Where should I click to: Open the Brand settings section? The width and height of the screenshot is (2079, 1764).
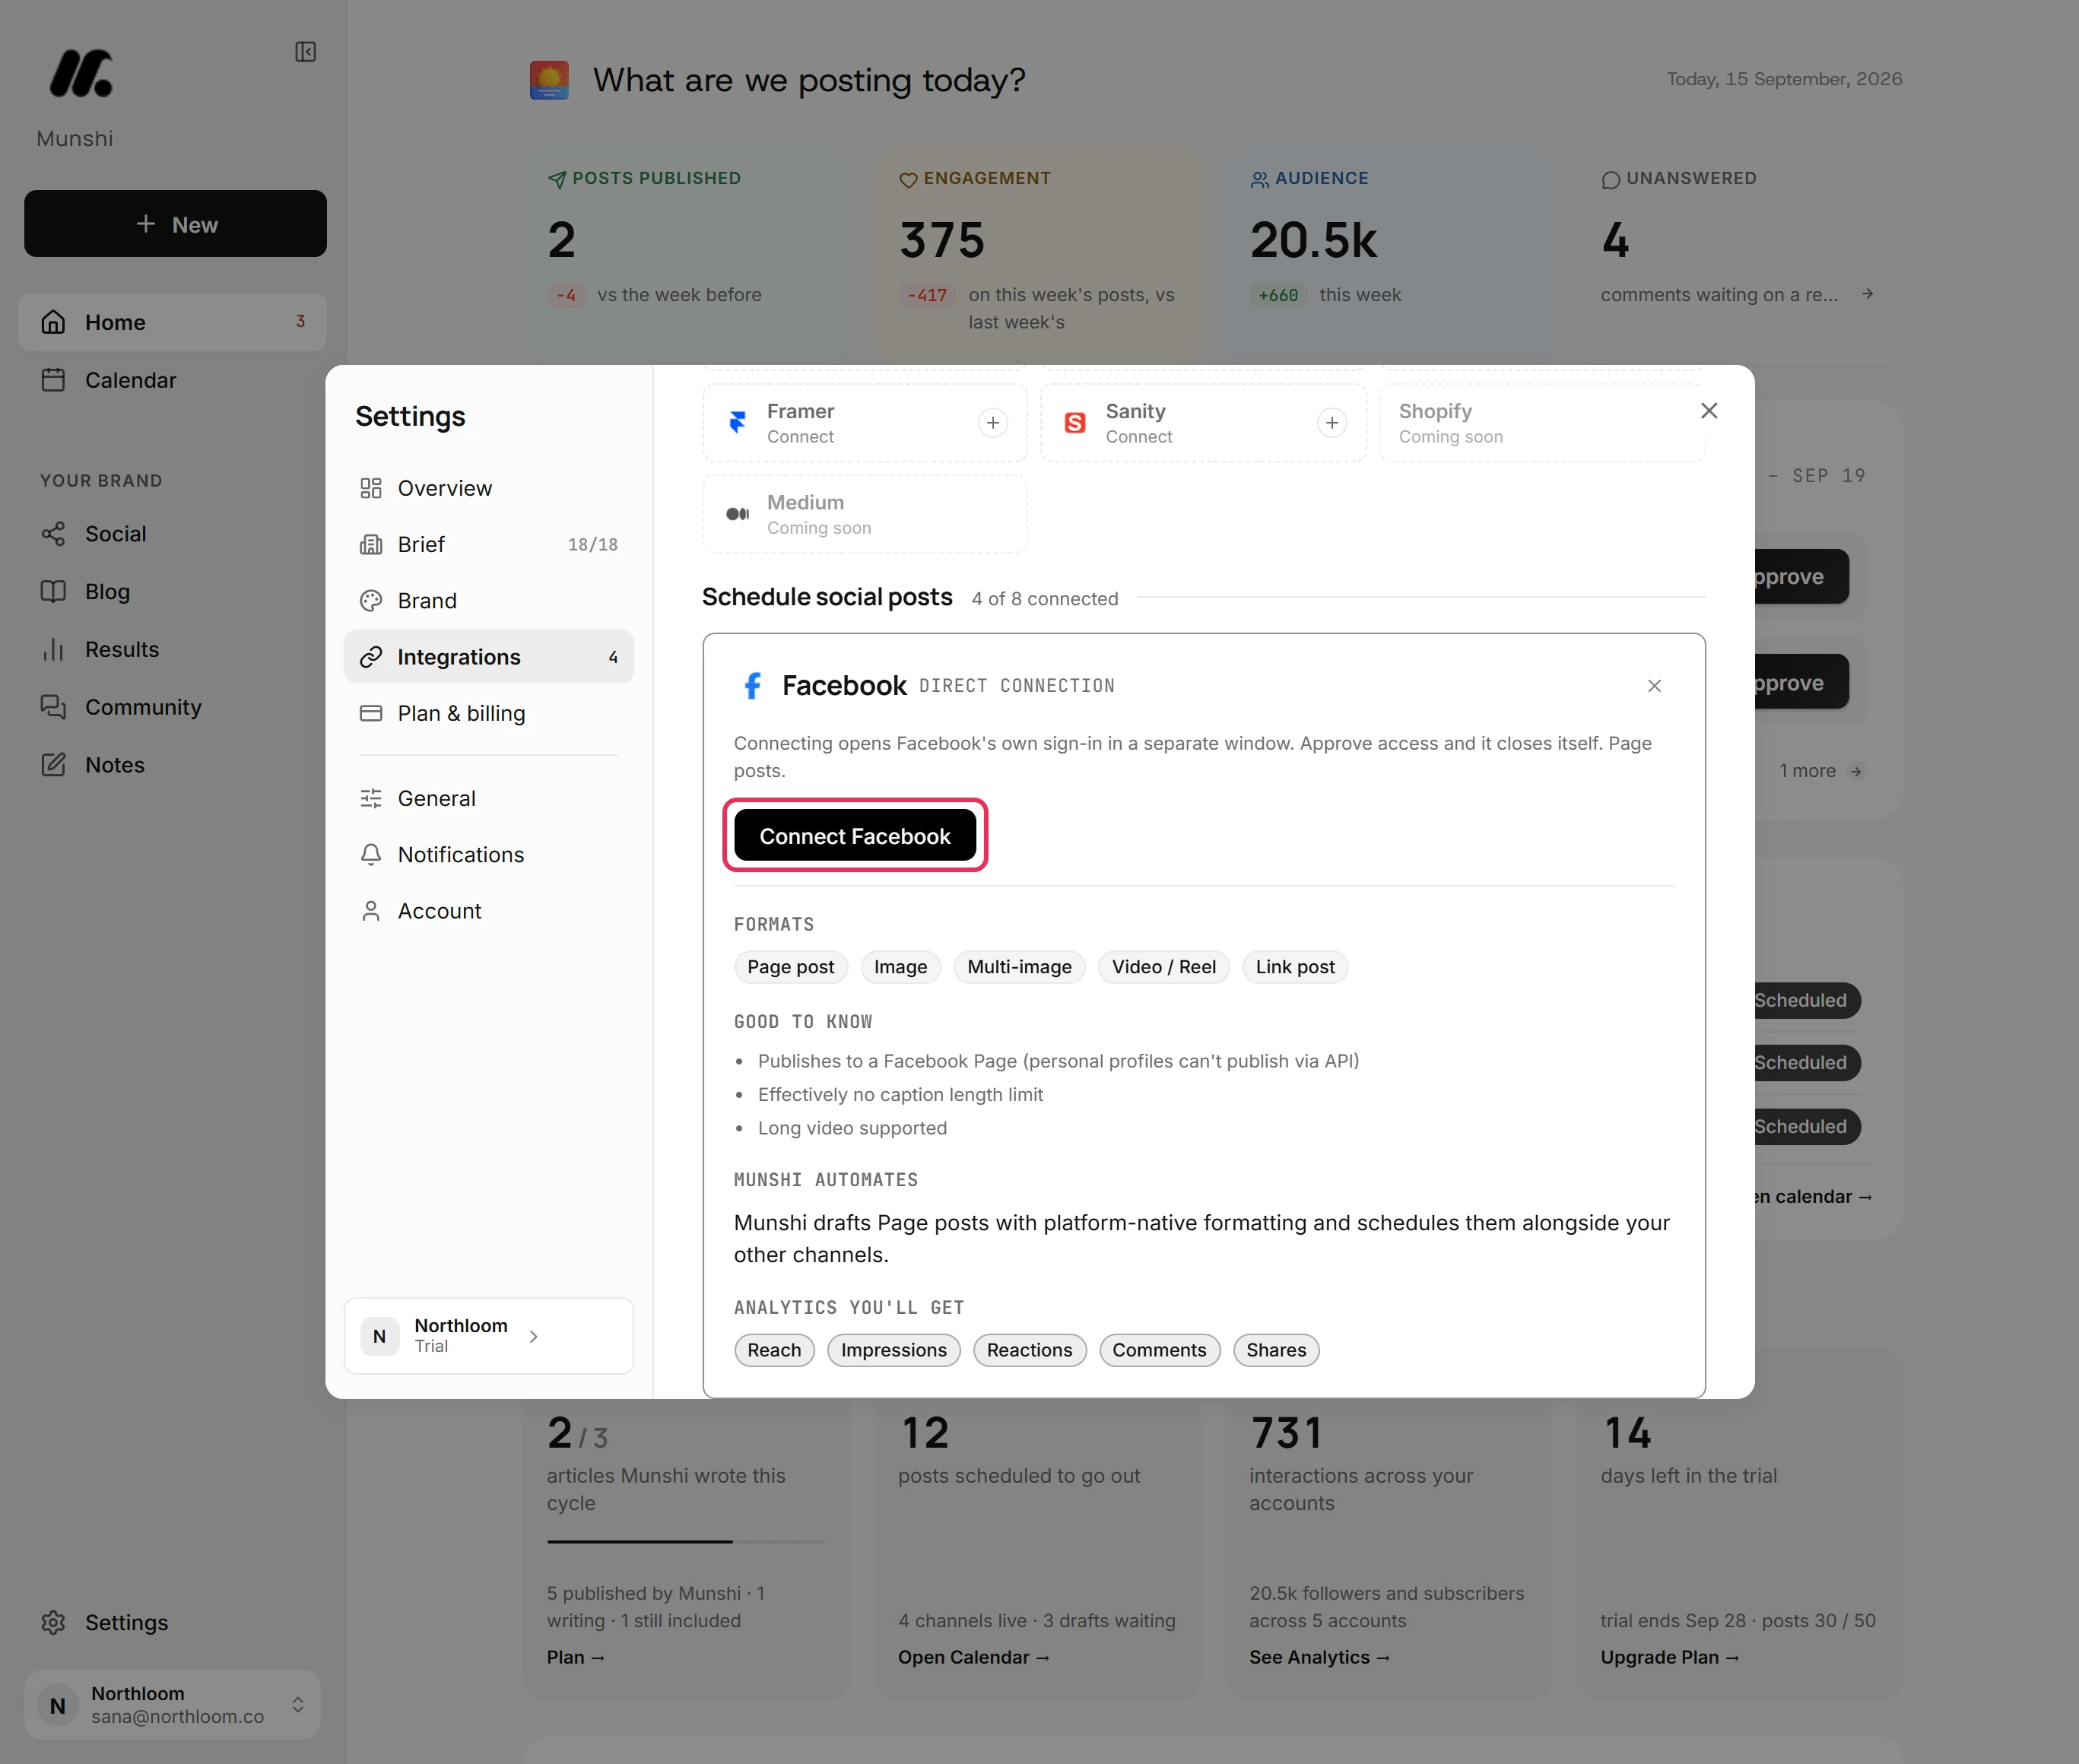click(x=489, y=600)
